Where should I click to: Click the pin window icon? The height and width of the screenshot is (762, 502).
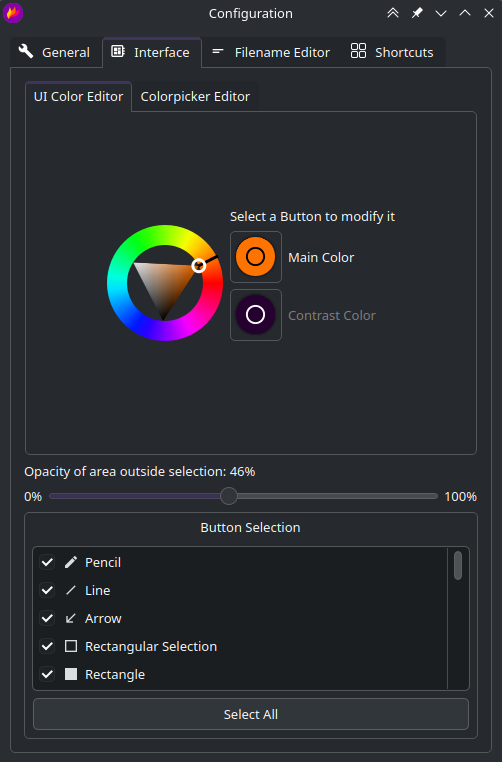tap(417, 13)
